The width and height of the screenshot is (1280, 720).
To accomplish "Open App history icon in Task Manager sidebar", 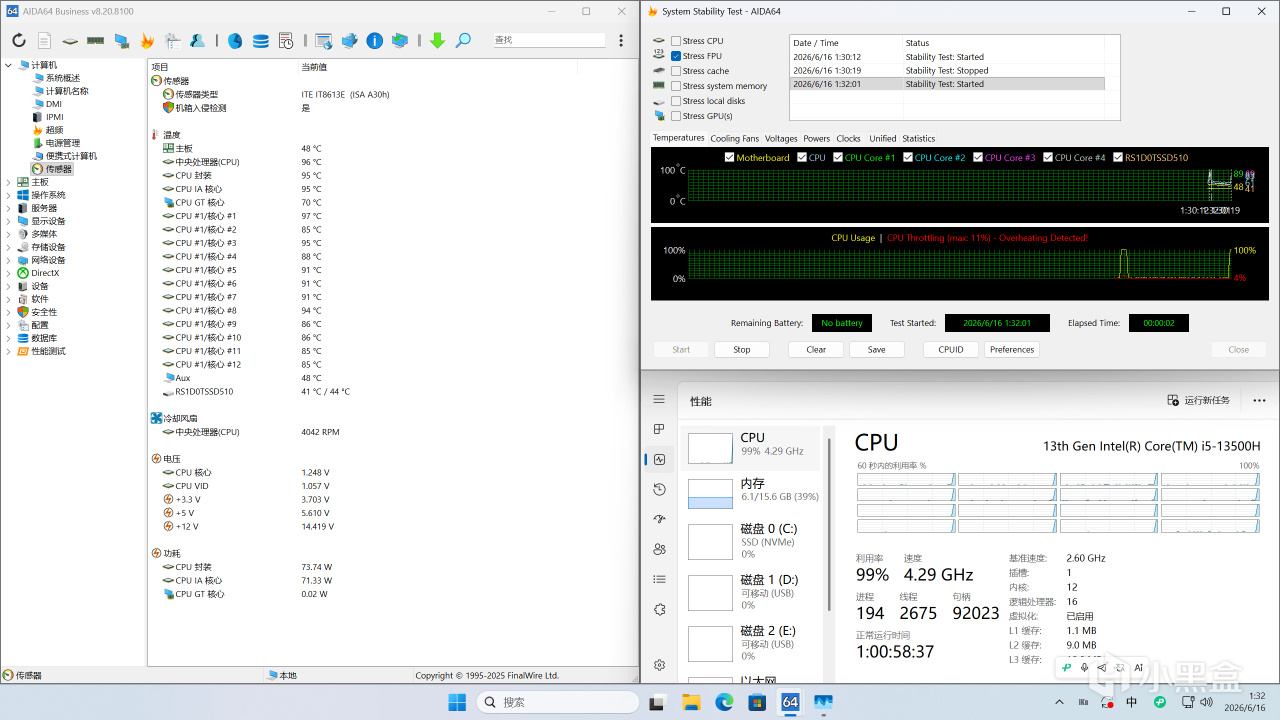I will [x=659, y=489].
